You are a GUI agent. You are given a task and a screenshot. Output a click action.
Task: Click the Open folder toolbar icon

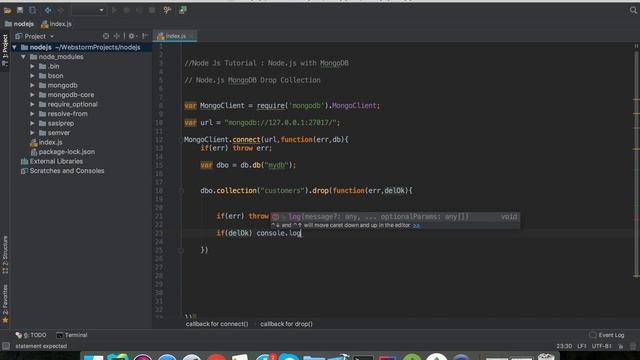point(7,10)
